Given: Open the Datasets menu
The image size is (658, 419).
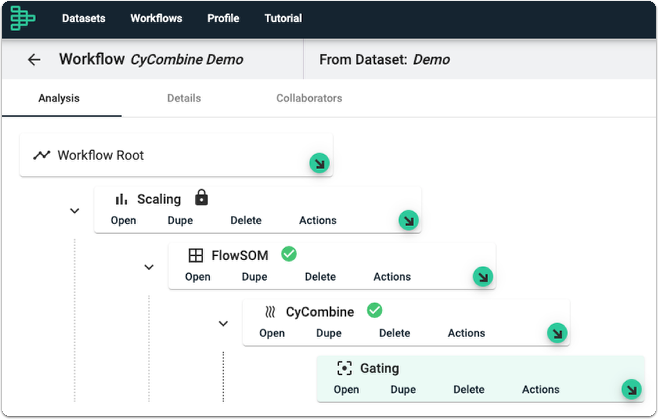Looking at the screenshot, I should click(84, 18).
